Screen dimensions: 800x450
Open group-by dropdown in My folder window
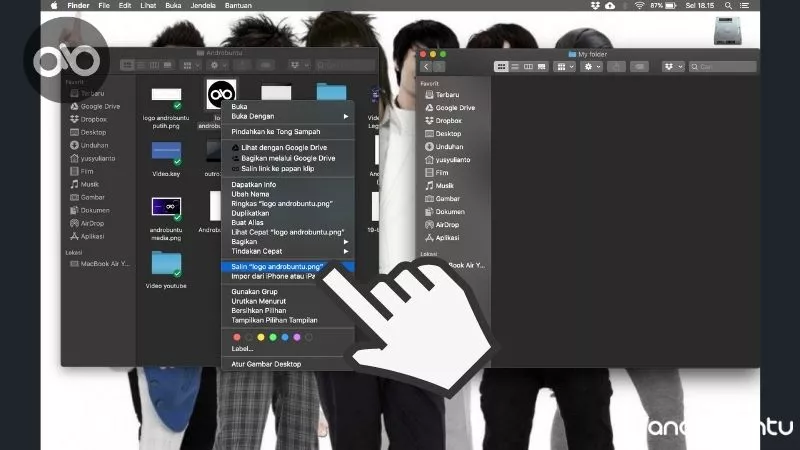(565, 67)
